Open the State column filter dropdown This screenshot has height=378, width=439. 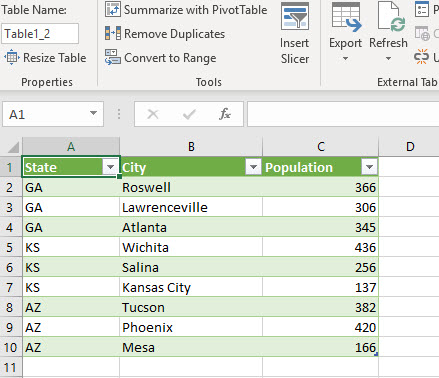coord(110,167)
